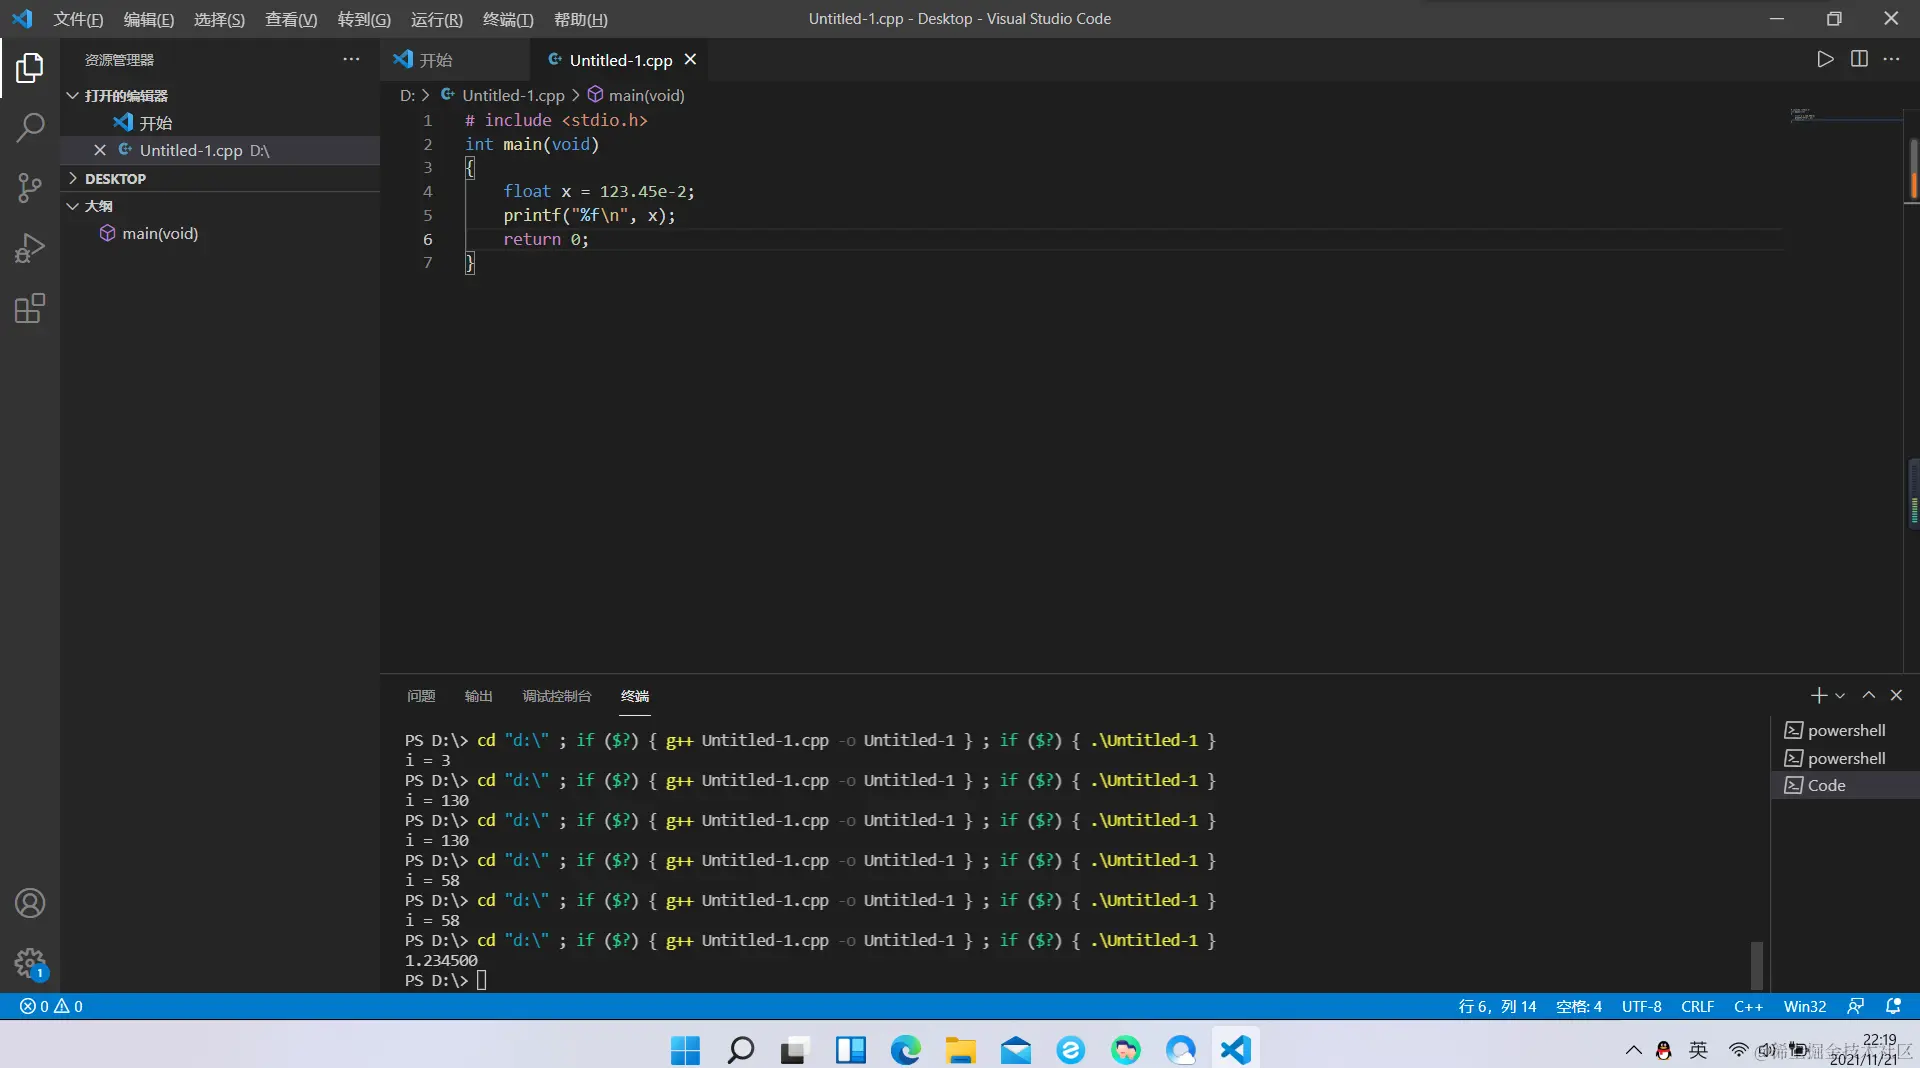This screenshot has width=1920, height=1068.
Task: Show errors and warnings in status bar
Action: 52,1006
